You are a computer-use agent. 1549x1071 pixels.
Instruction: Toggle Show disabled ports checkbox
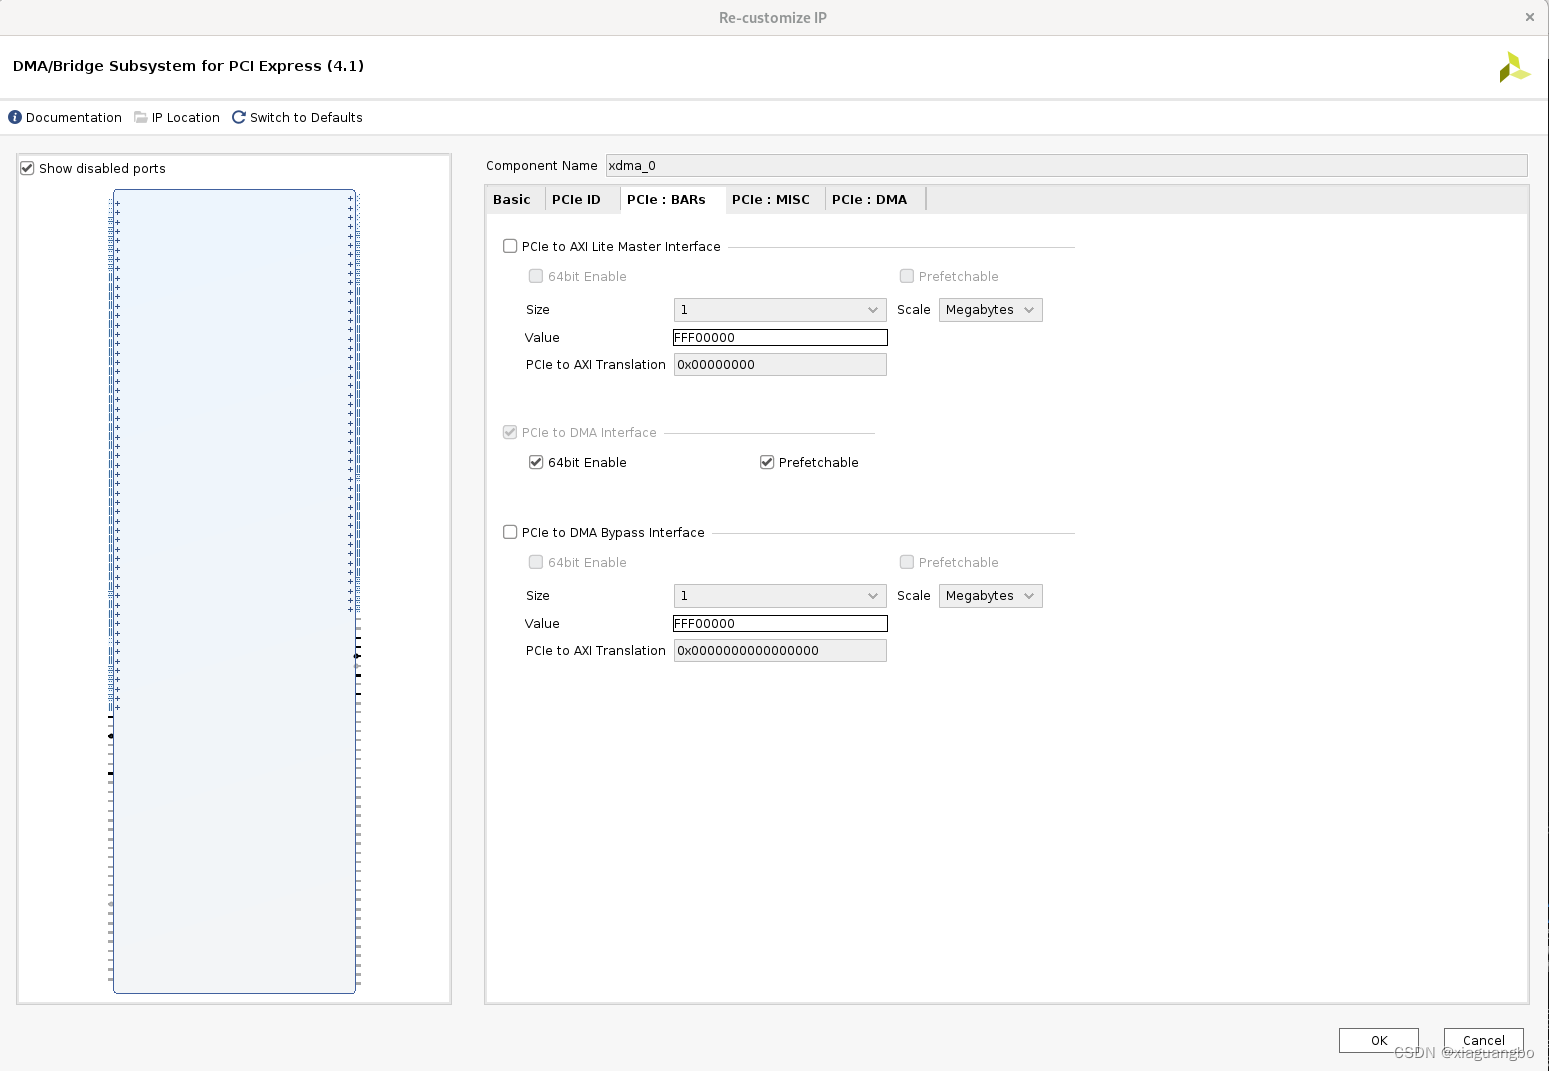(x=27, y=168)
